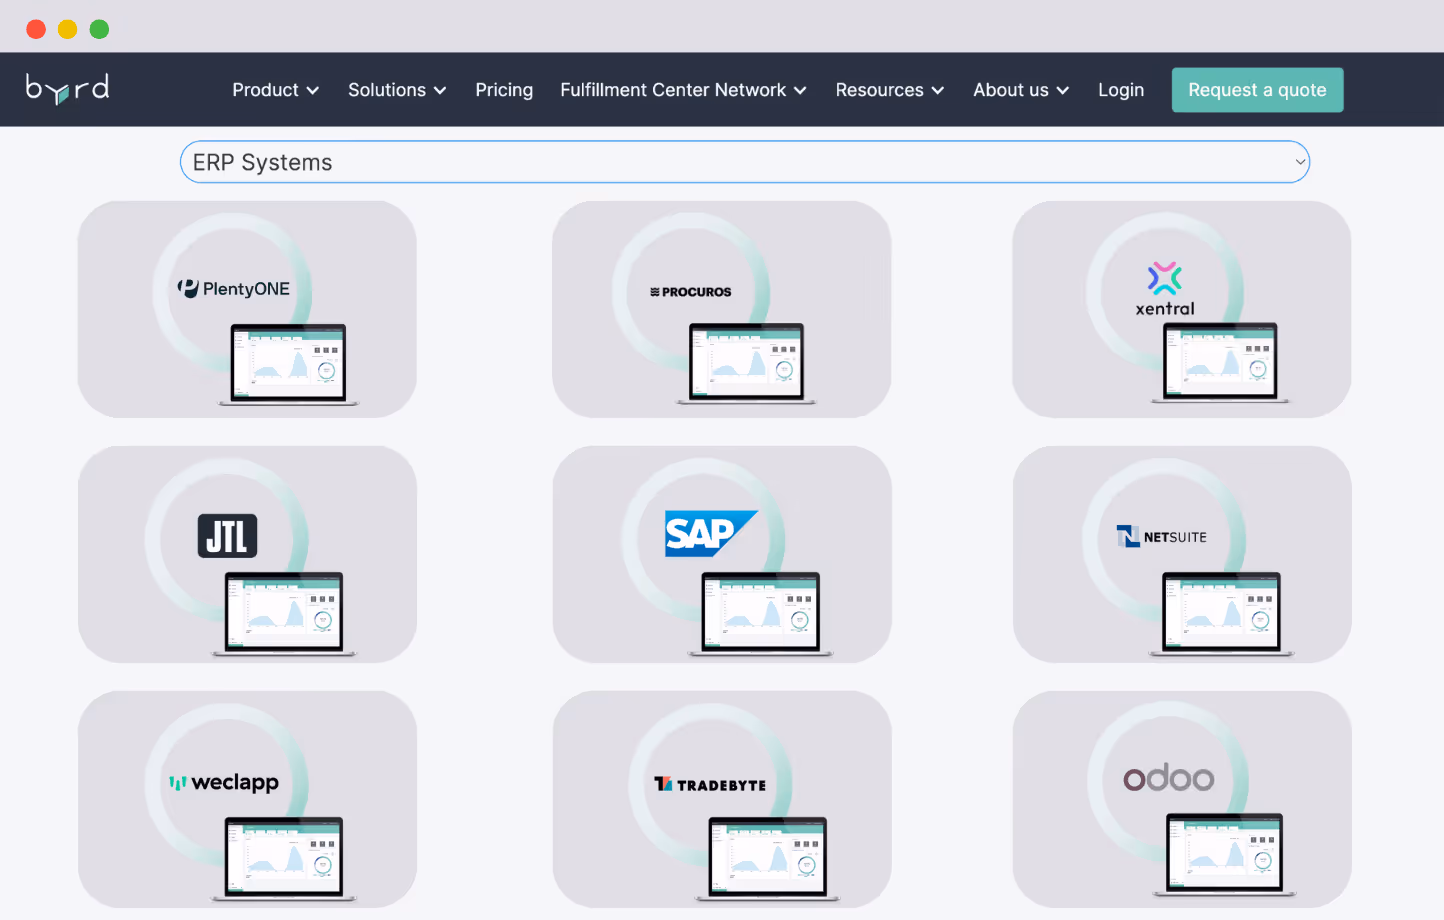Click the Request a quote button
This screenshot has width=1444, height=920.
click(x=1257, y=89)
